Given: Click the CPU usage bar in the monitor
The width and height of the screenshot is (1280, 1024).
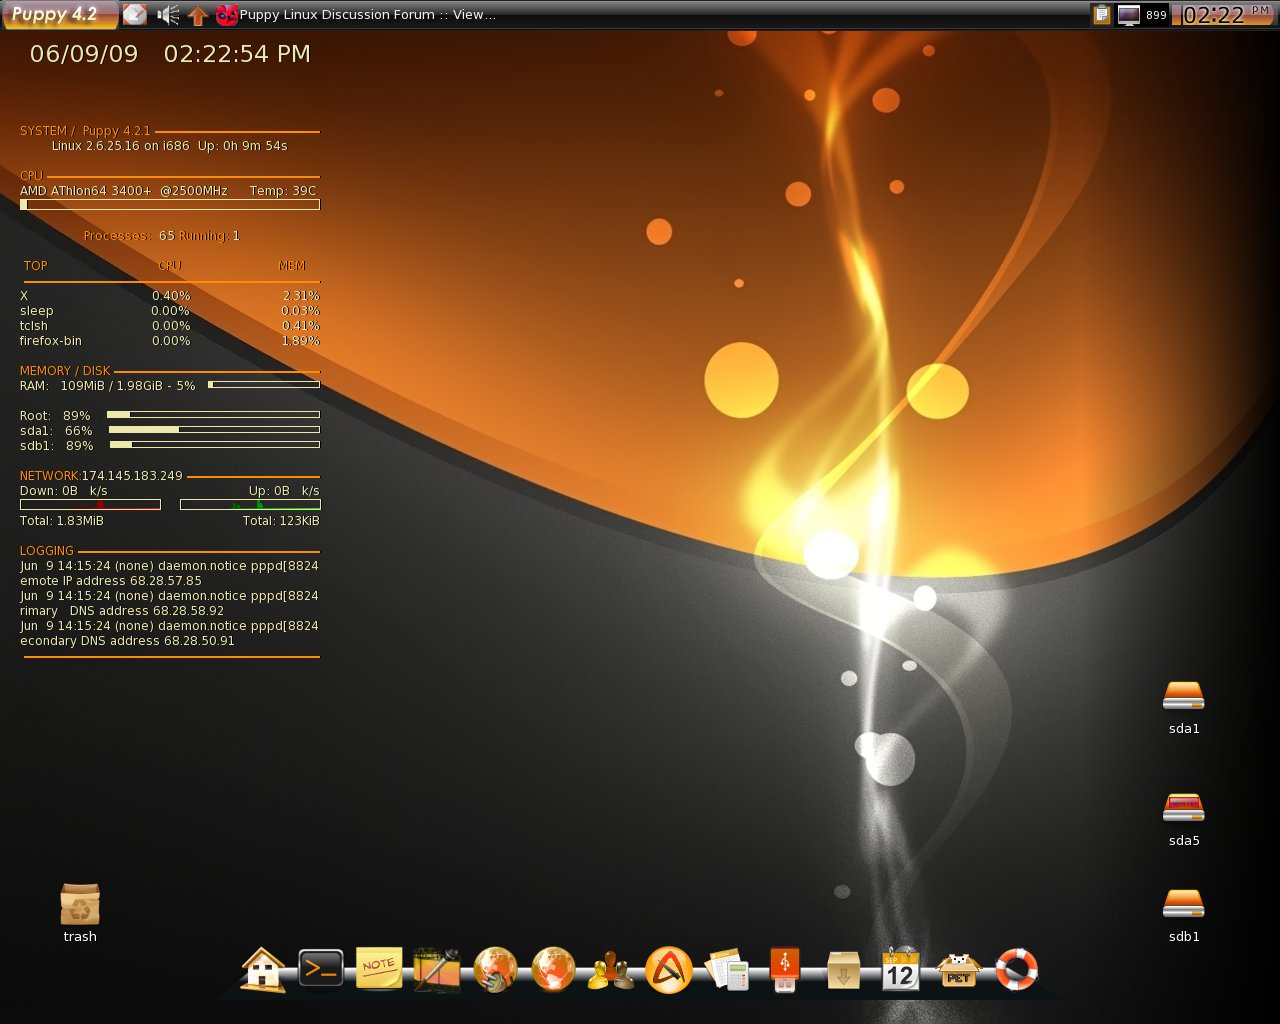Looking at the screenshot, I should pos(170,205).
